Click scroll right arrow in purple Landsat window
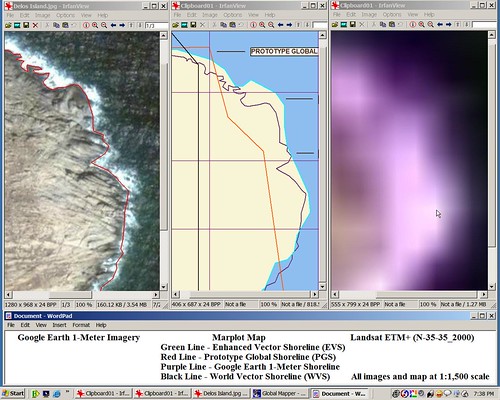 pyautogui.click(x=484, y=294)
